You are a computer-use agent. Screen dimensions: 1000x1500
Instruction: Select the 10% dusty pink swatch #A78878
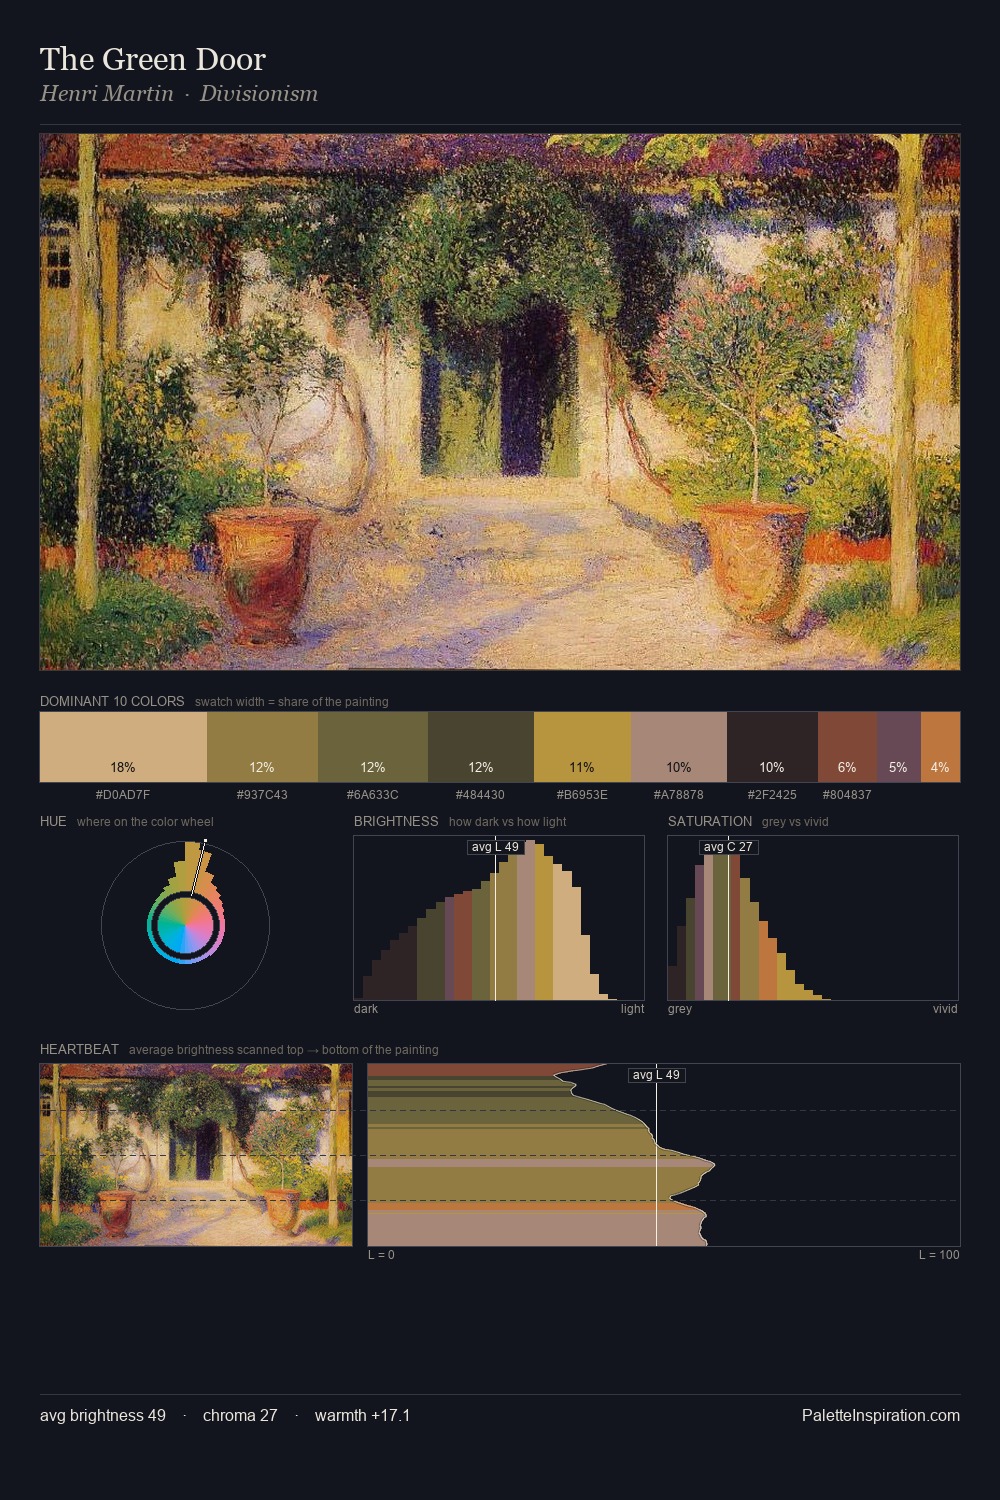coord(679,746)
